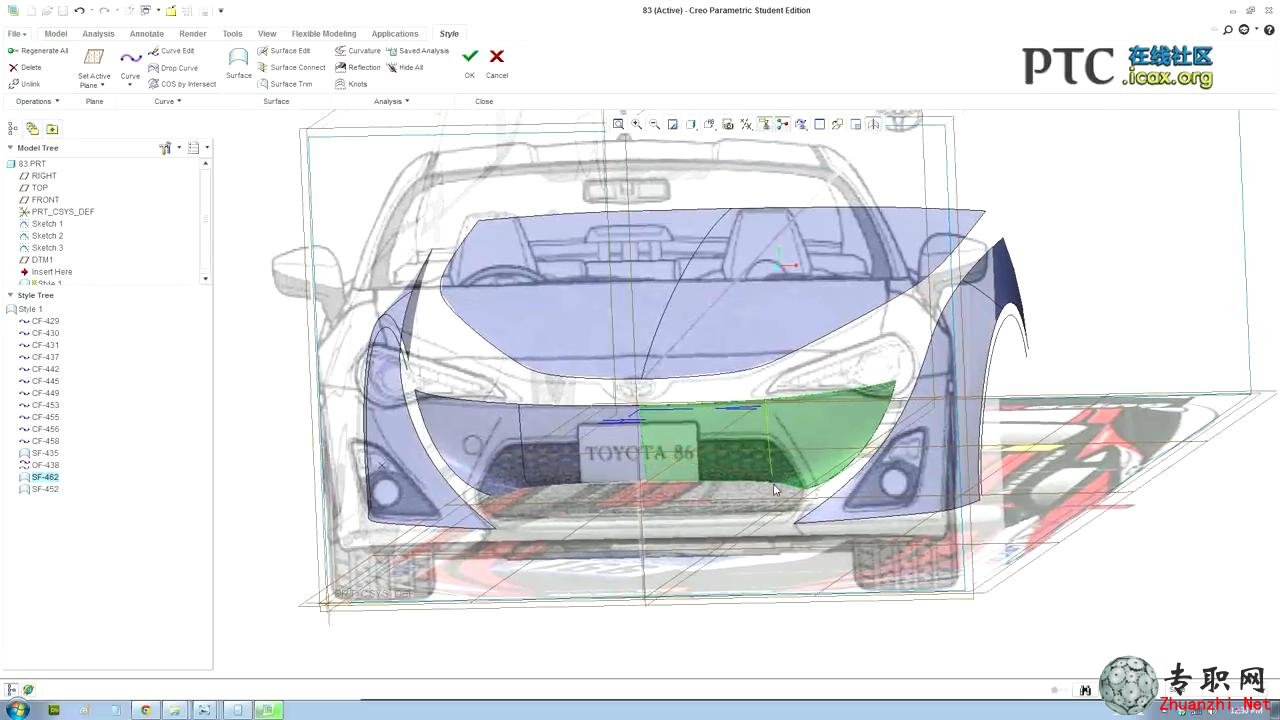Click the Redo button
1280x720 pixels.
coord(104,10)
